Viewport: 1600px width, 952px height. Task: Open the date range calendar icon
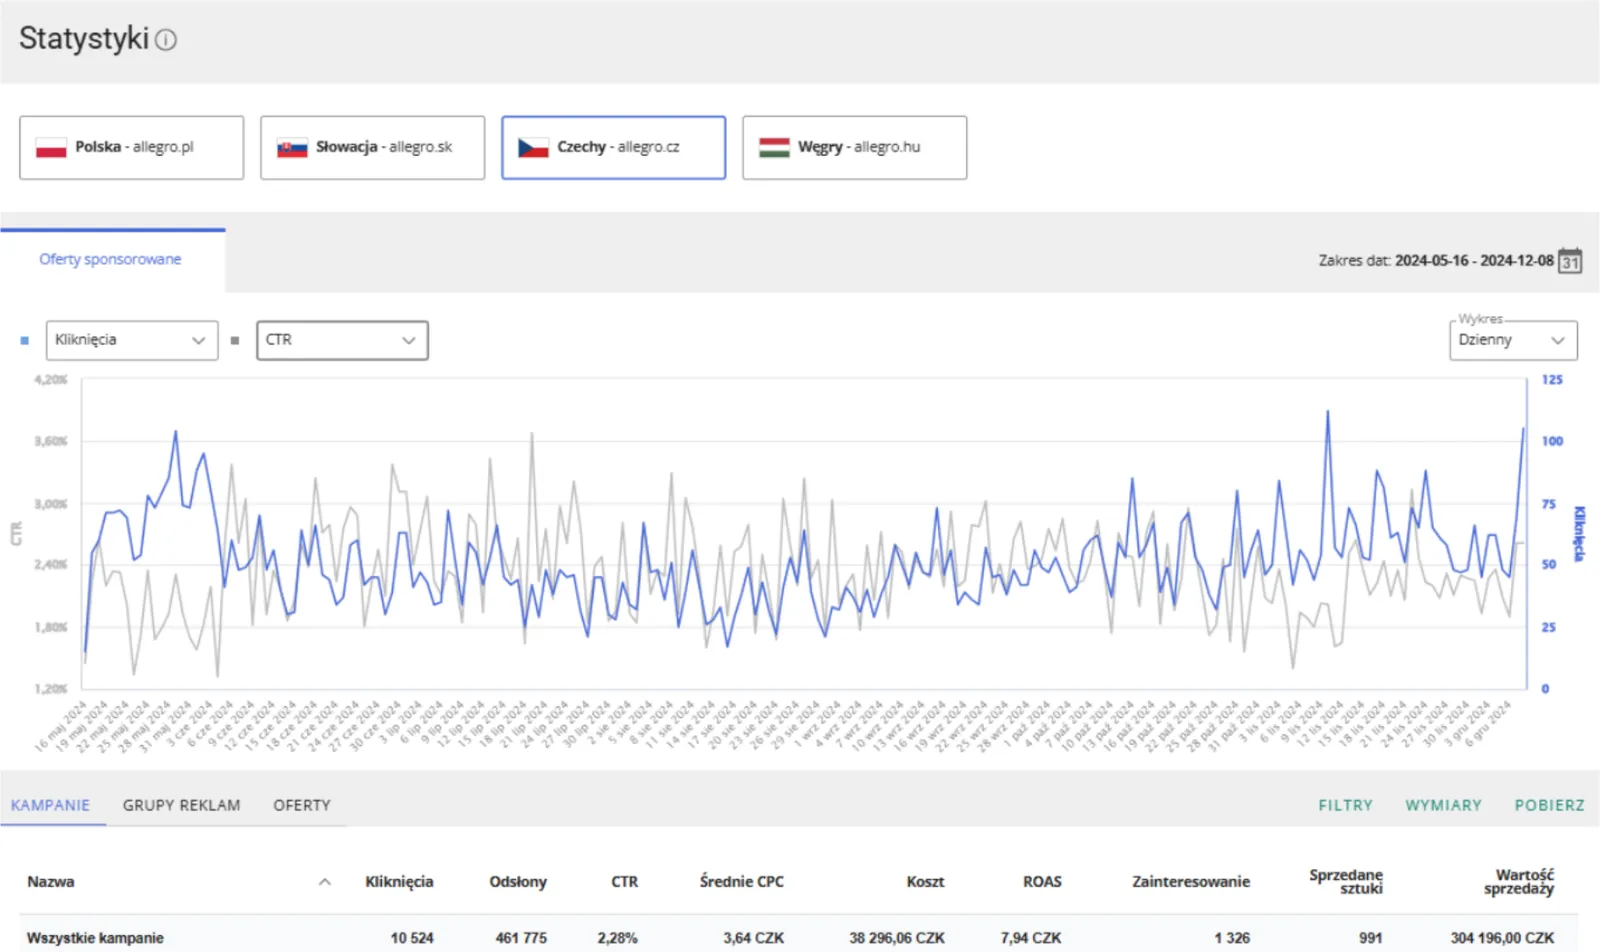1570,261
